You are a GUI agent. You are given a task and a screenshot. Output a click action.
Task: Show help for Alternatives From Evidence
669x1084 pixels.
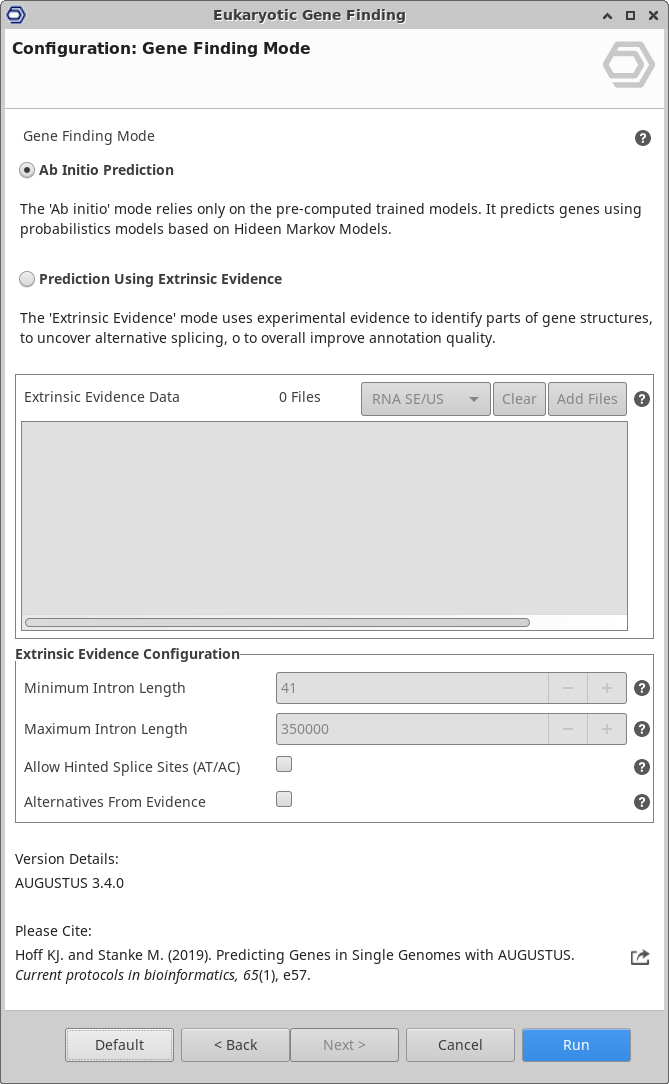pos(642,802)
